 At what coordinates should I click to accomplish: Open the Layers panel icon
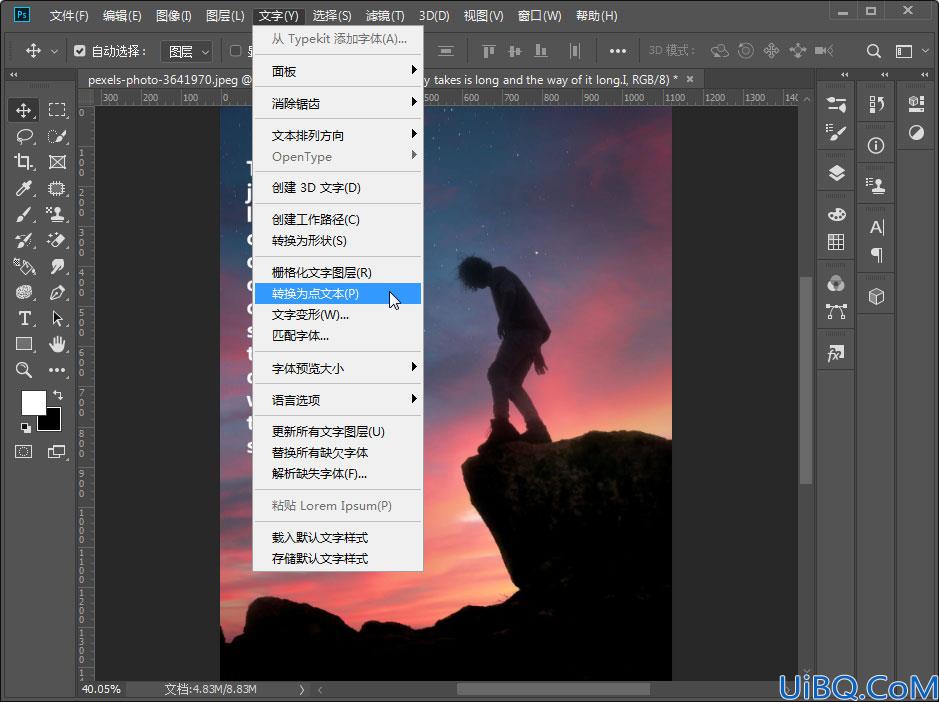point(836,174)
